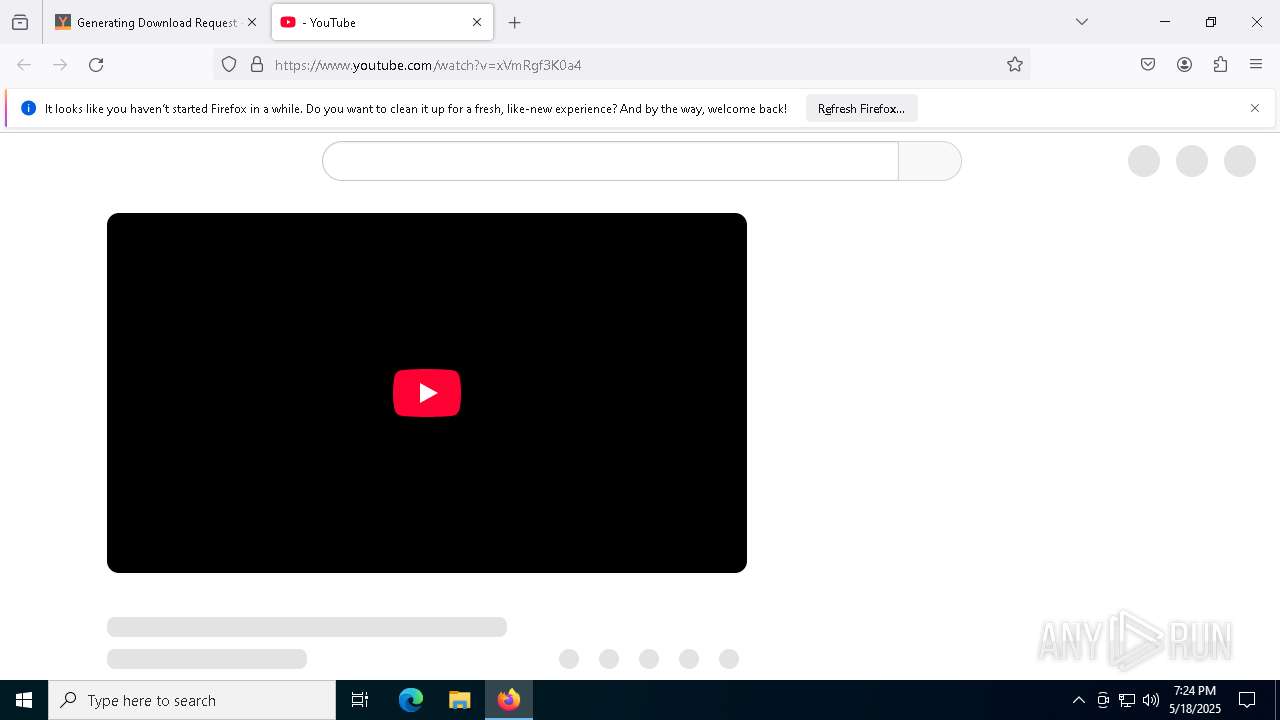1280x720 pixels.
Task: Open Firefox View recent browsing icon
Action: pos(20,22)
